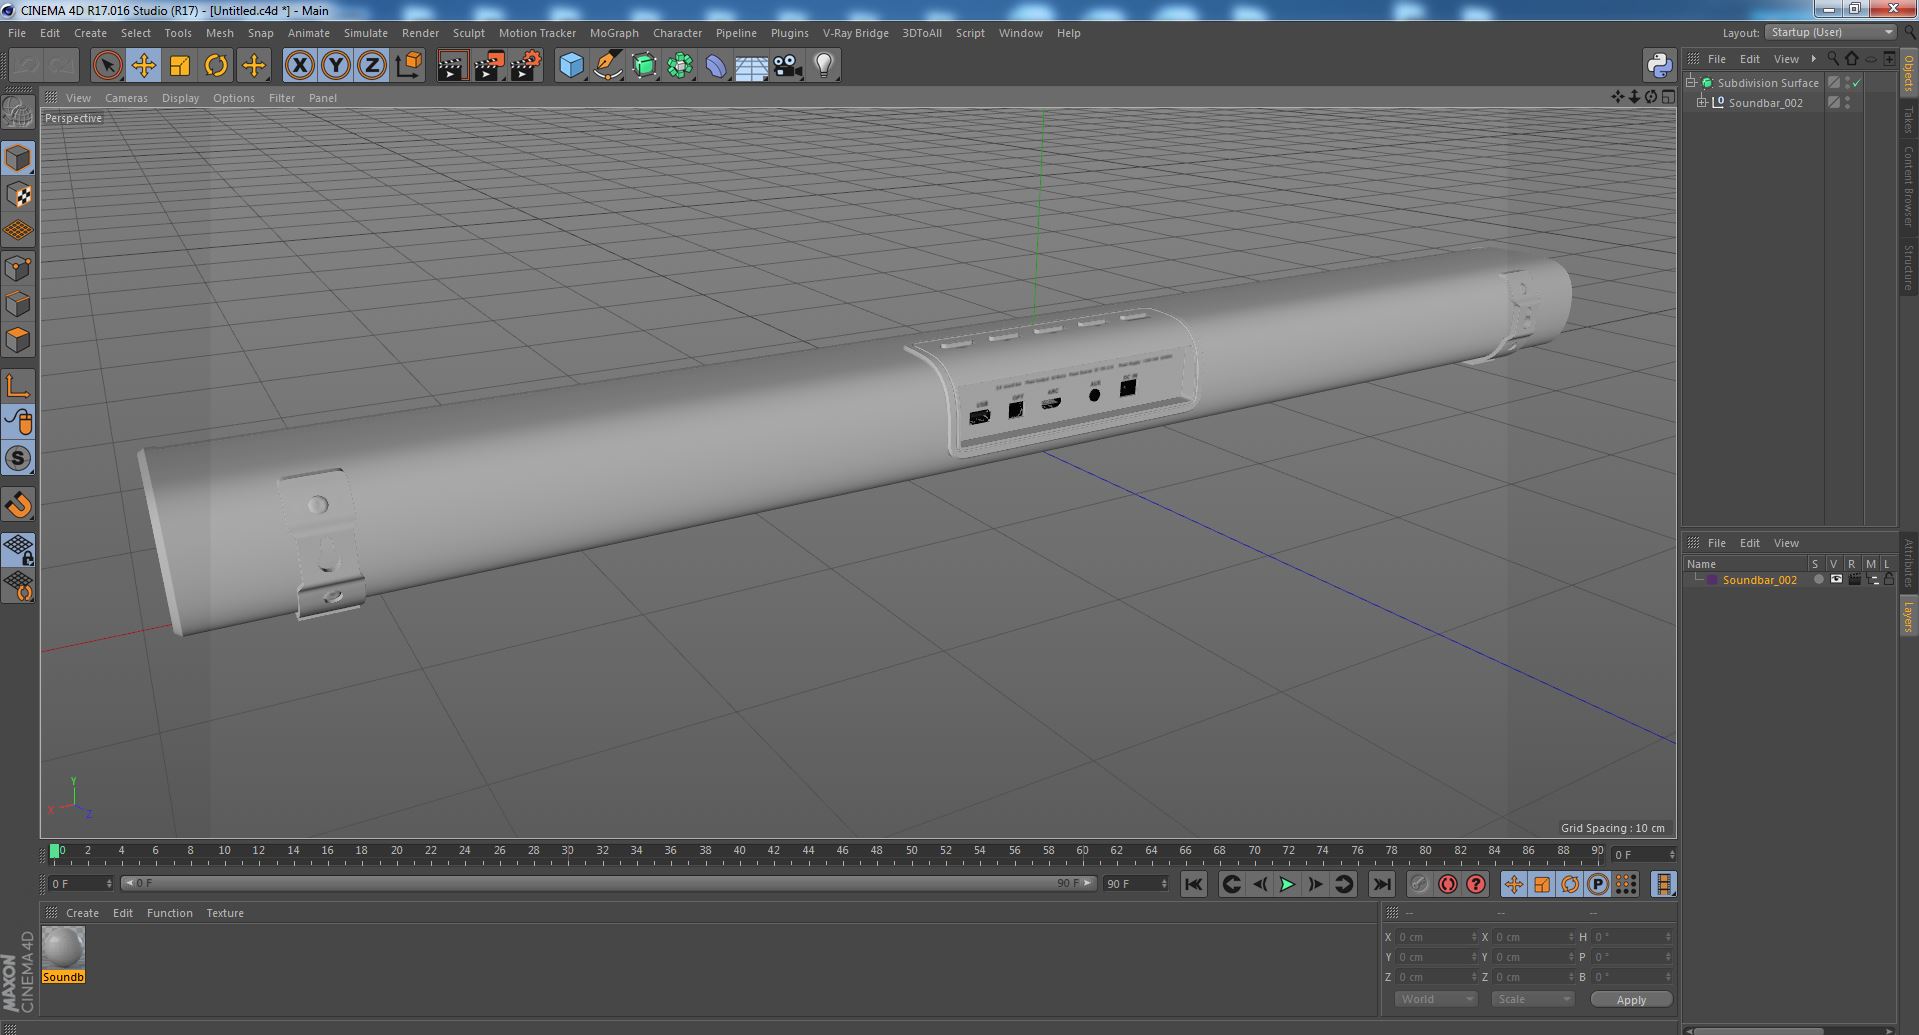This screenshot has height=1035, width=1919.
Task: Open the array modeling objects icon
Action: (680, 66)
